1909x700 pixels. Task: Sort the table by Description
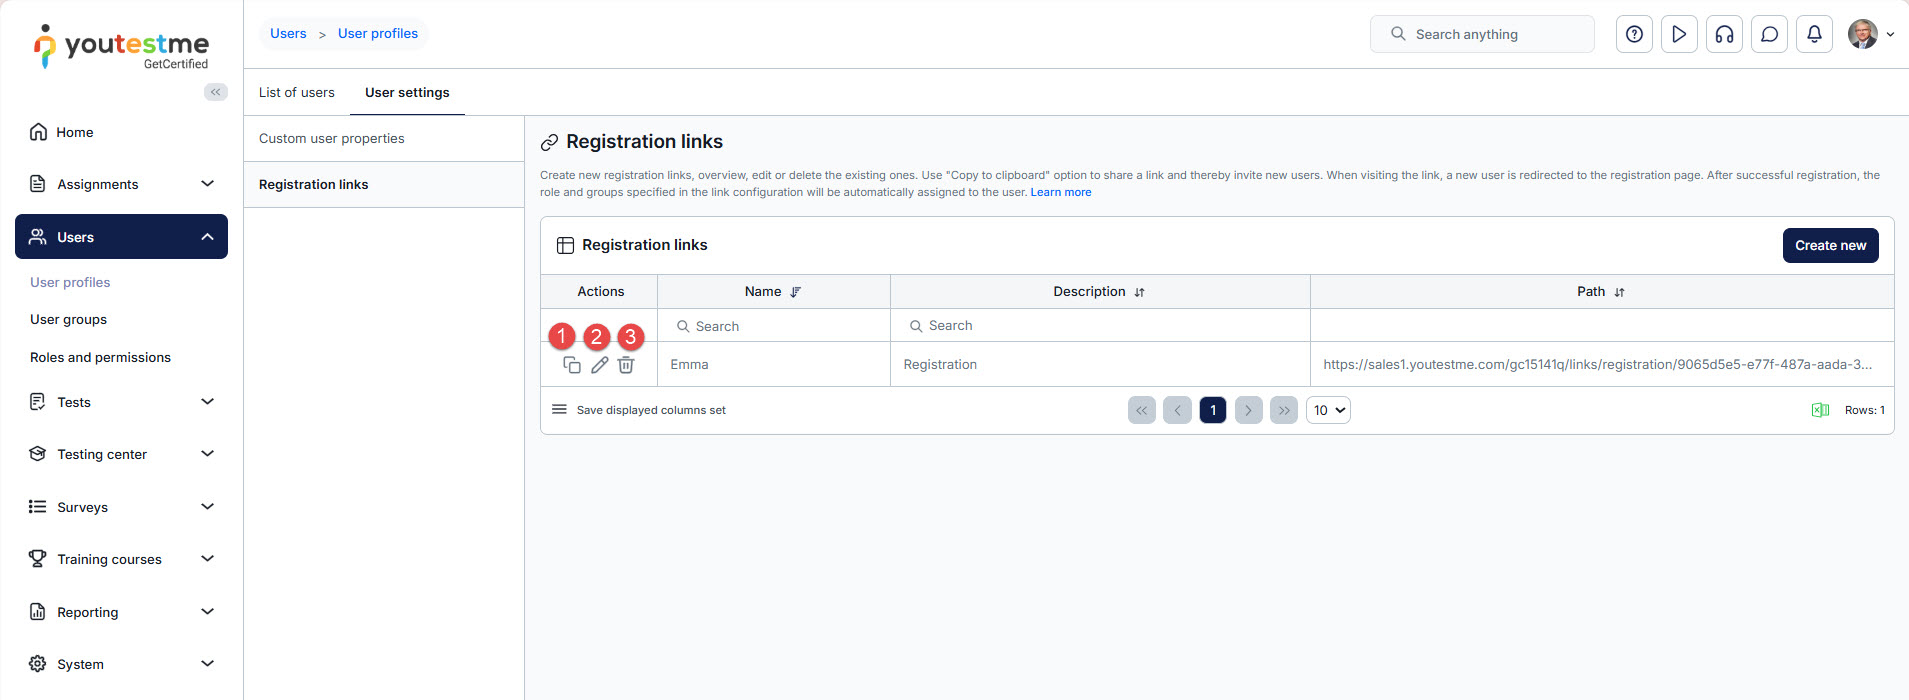1139,292
